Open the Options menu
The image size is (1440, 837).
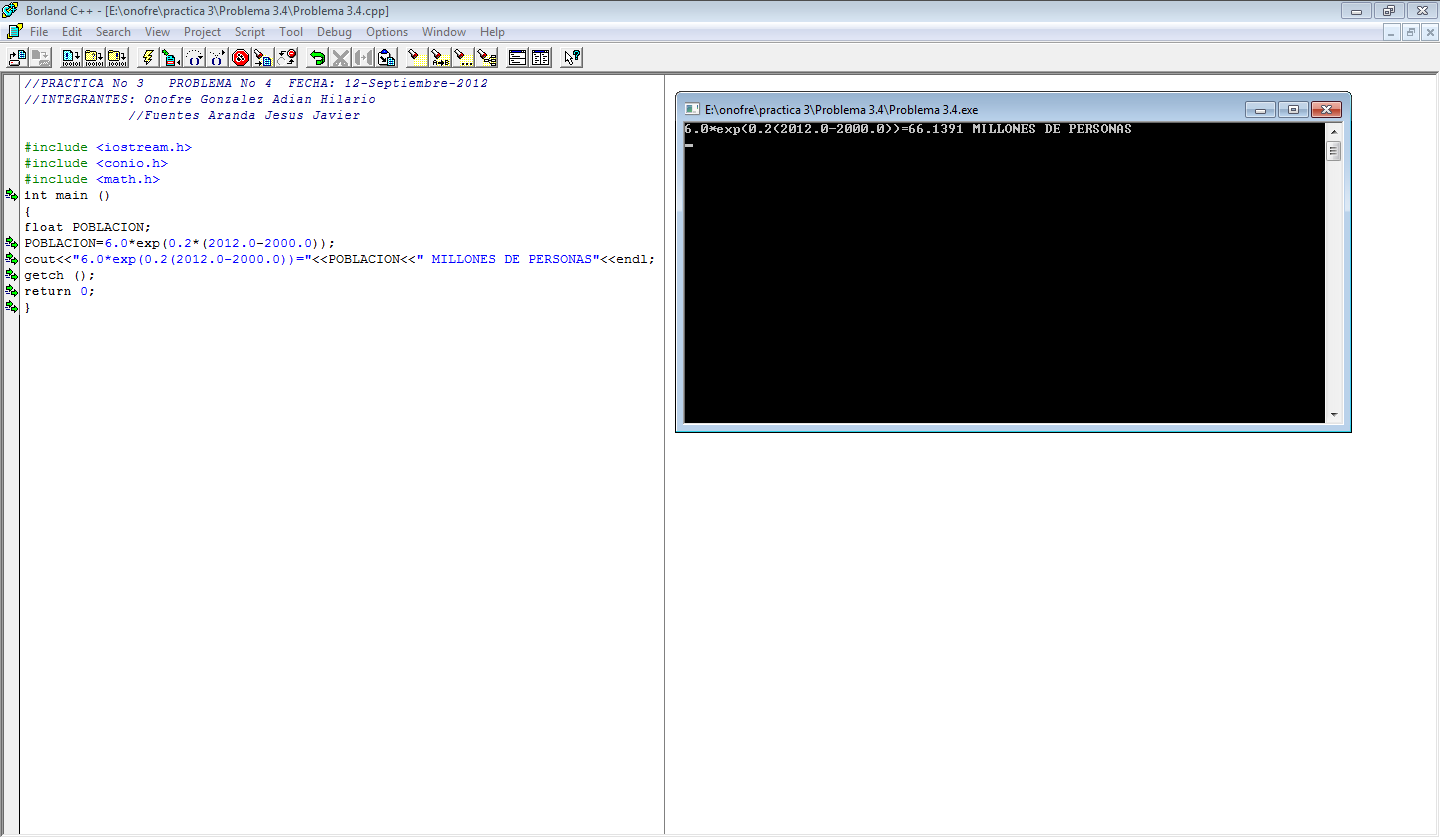pos(387,31)
